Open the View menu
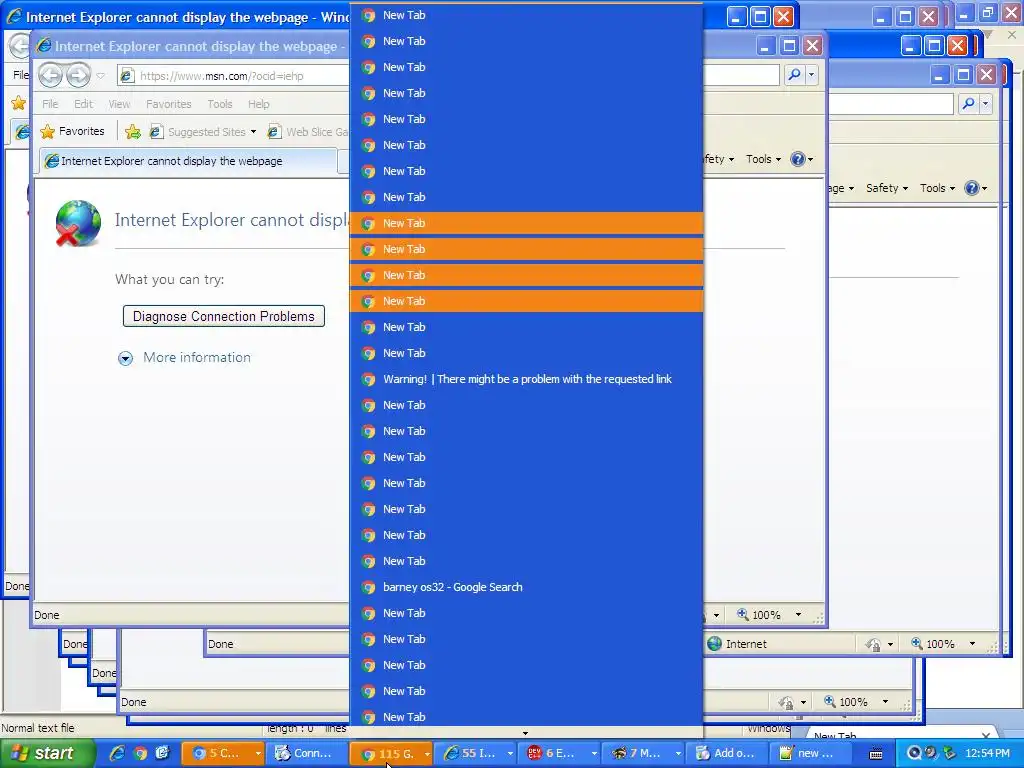 pos(119,104)
